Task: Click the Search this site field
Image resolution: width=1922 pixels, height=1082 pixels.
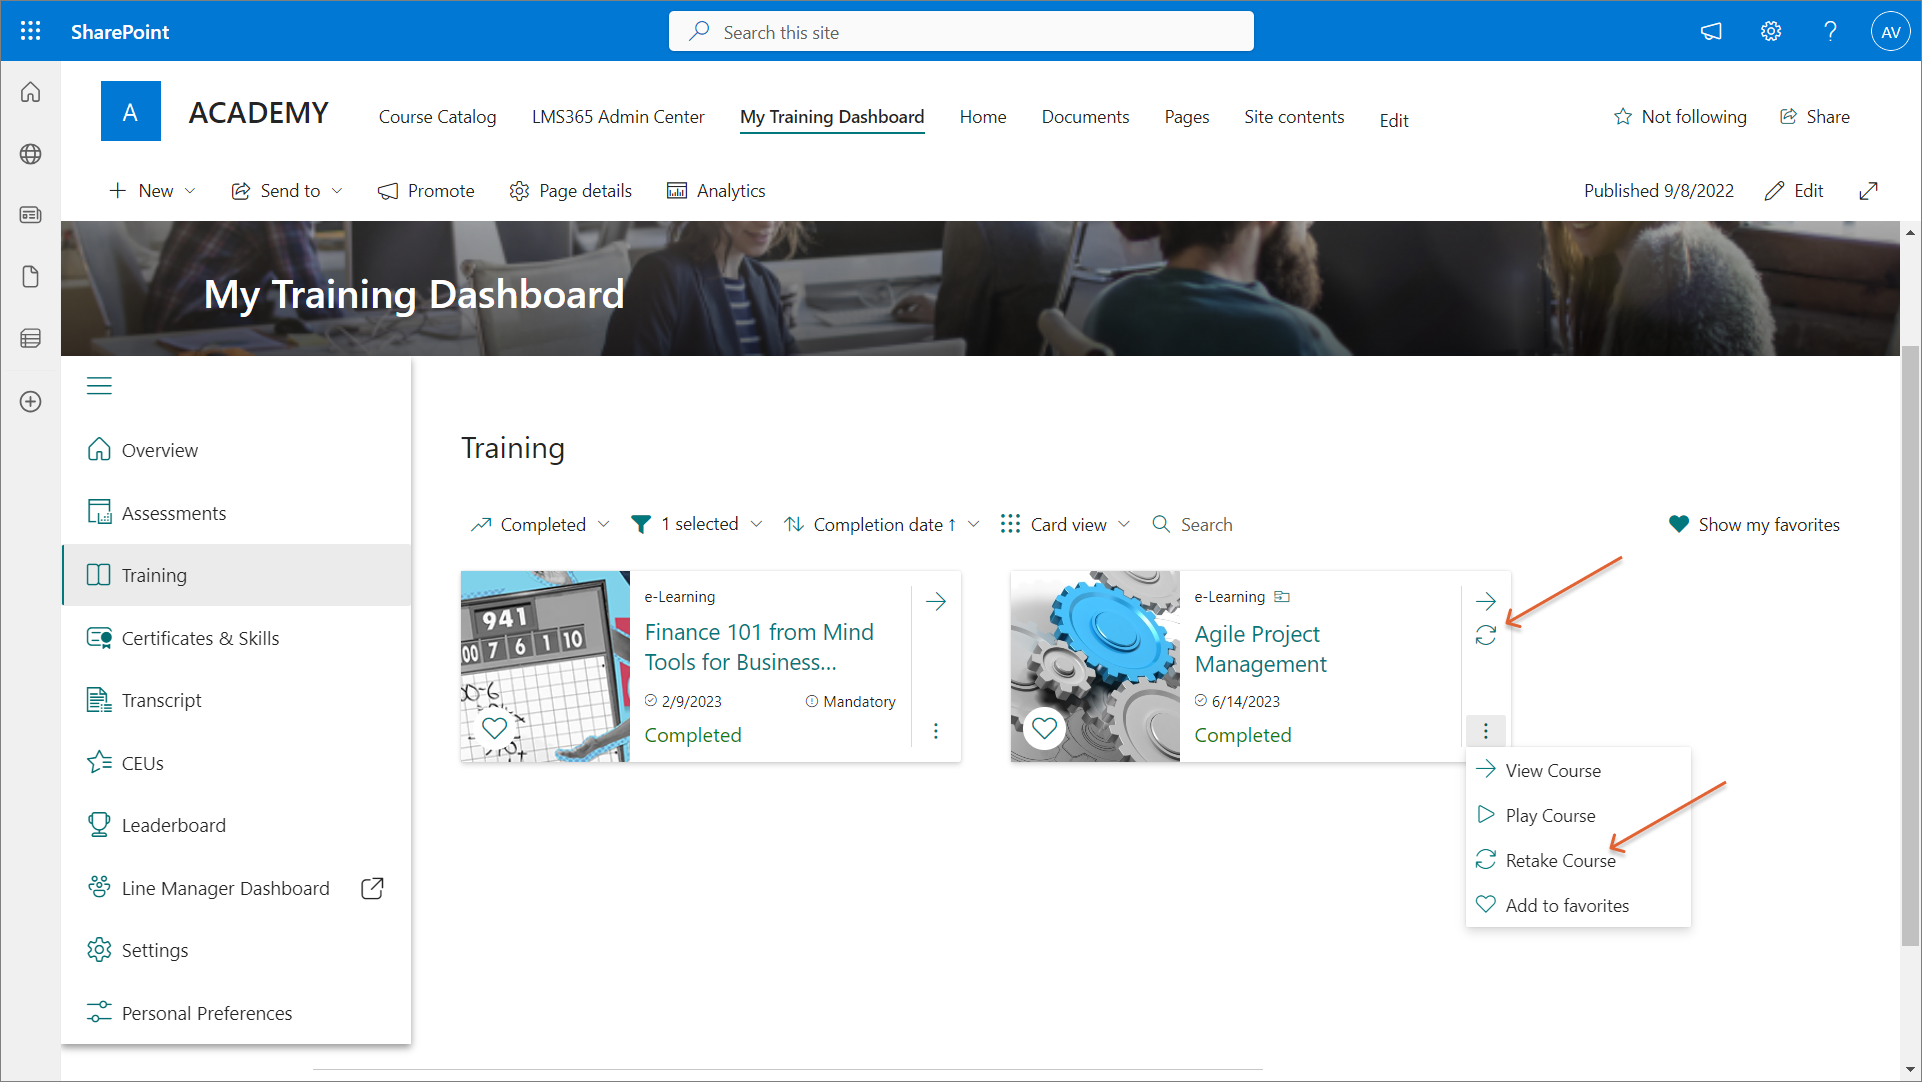Action: click(x=960, y=32)
